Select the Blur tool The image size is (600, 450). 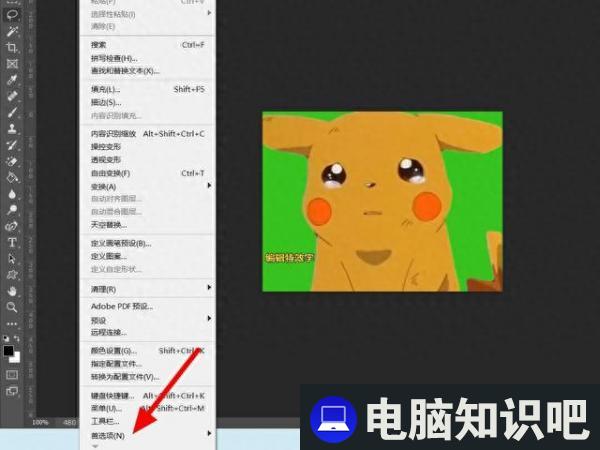click(12, 194)
